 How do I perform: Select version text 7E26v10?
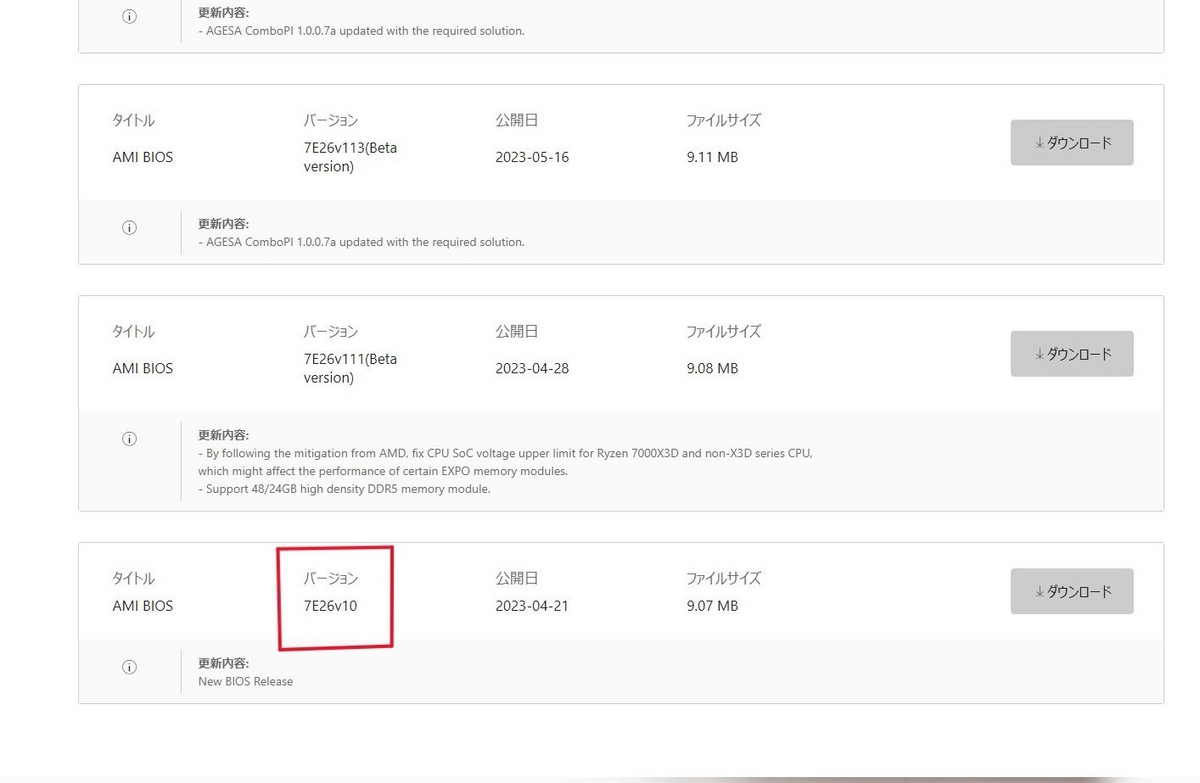(330, 606)
